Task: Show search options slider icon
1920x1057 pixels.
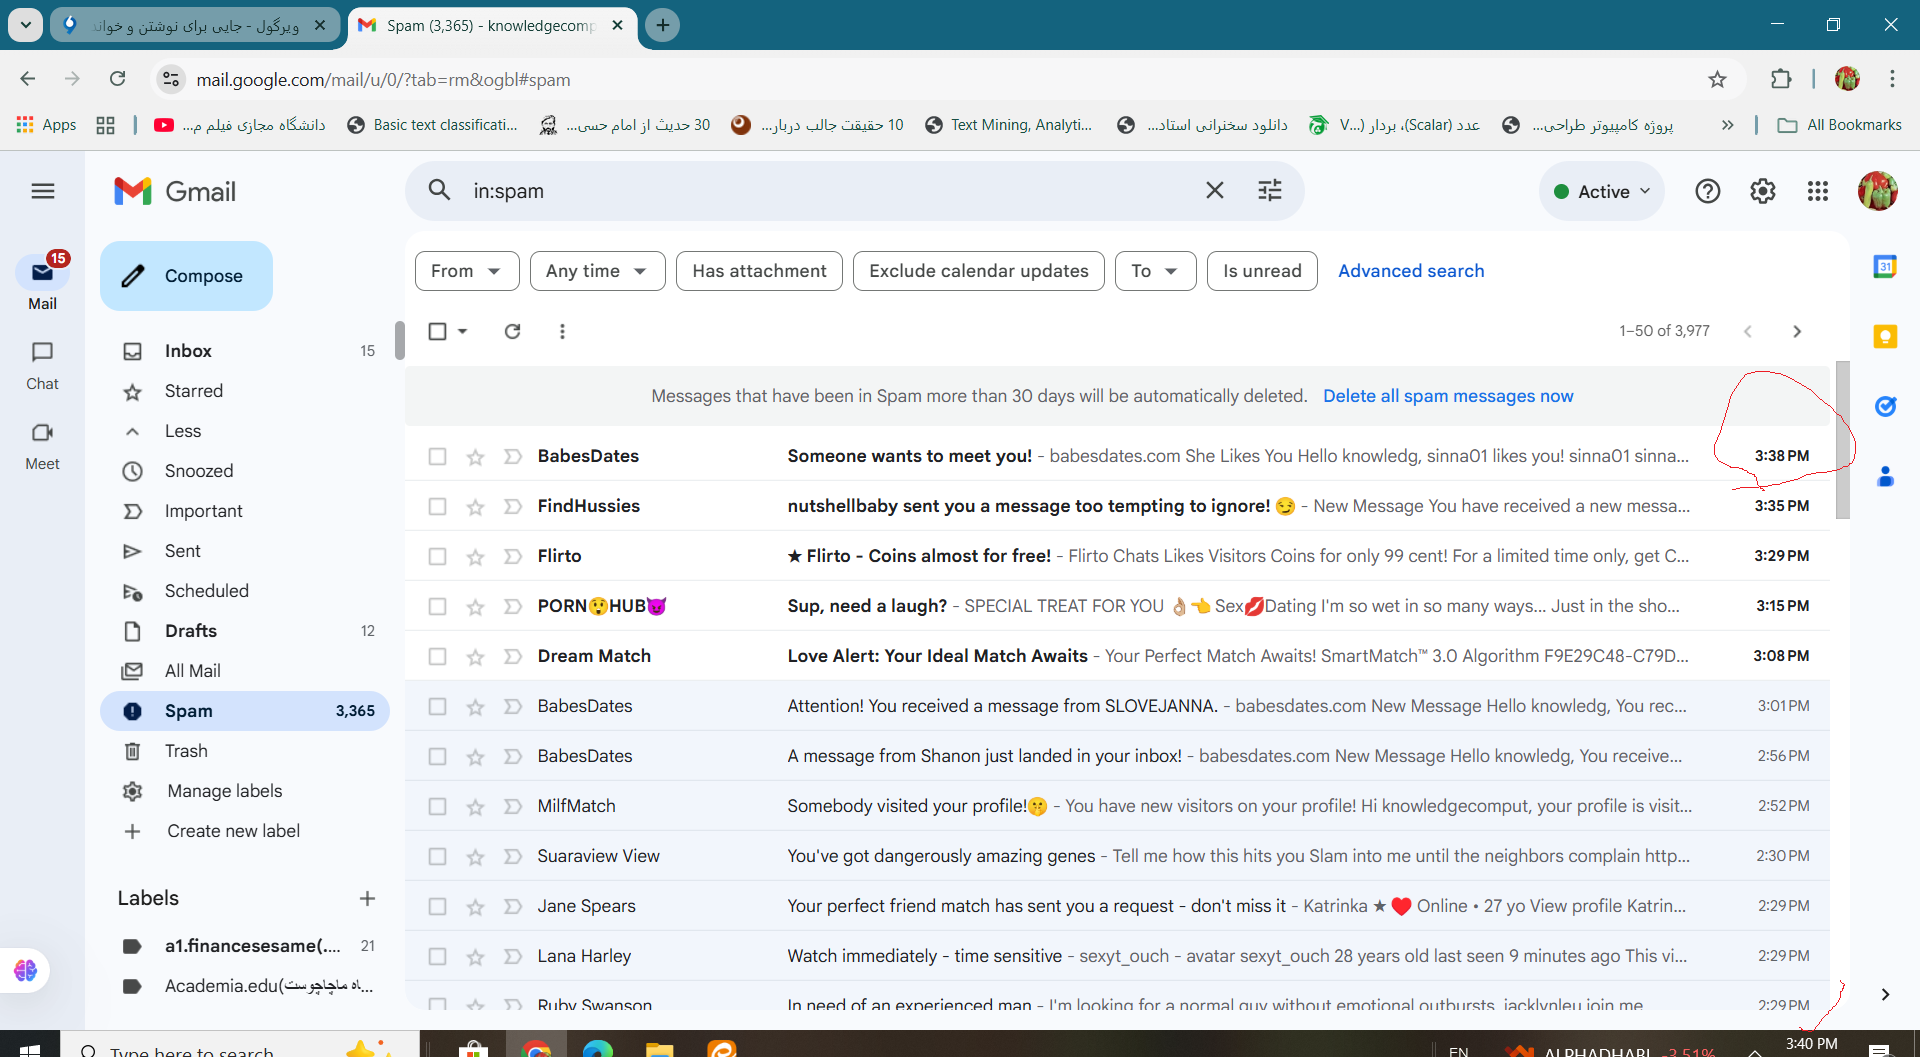Action: coord(1269,190)
